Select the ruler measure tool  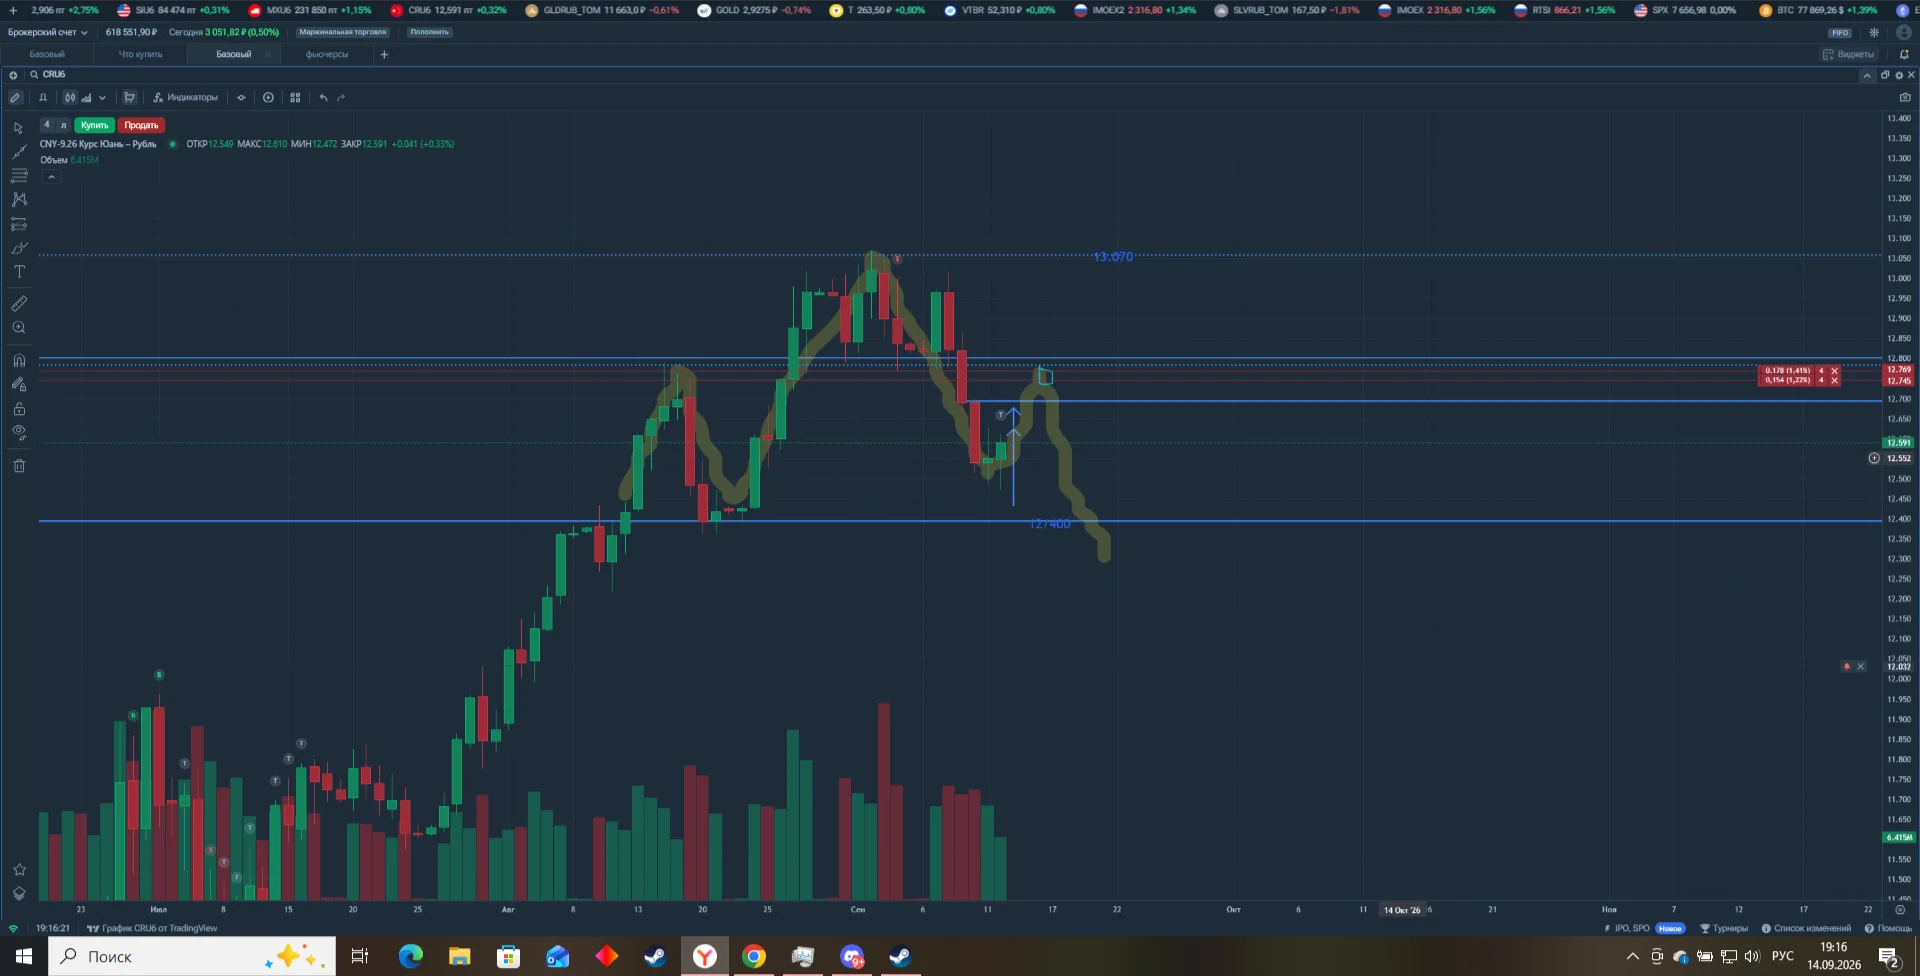coord(18,303)
